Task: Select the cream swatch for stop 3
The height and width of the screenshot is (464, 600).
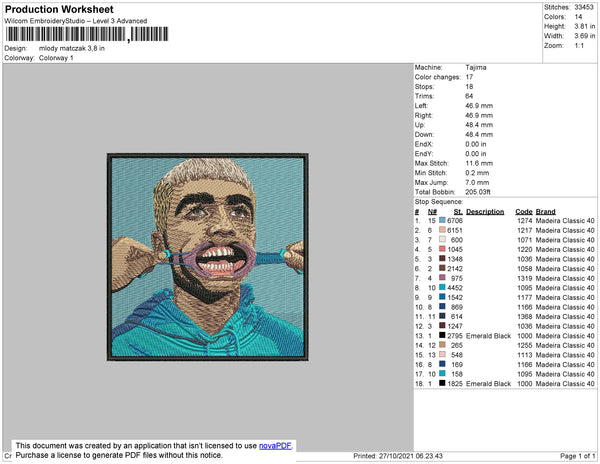Action: coord(442,239)
